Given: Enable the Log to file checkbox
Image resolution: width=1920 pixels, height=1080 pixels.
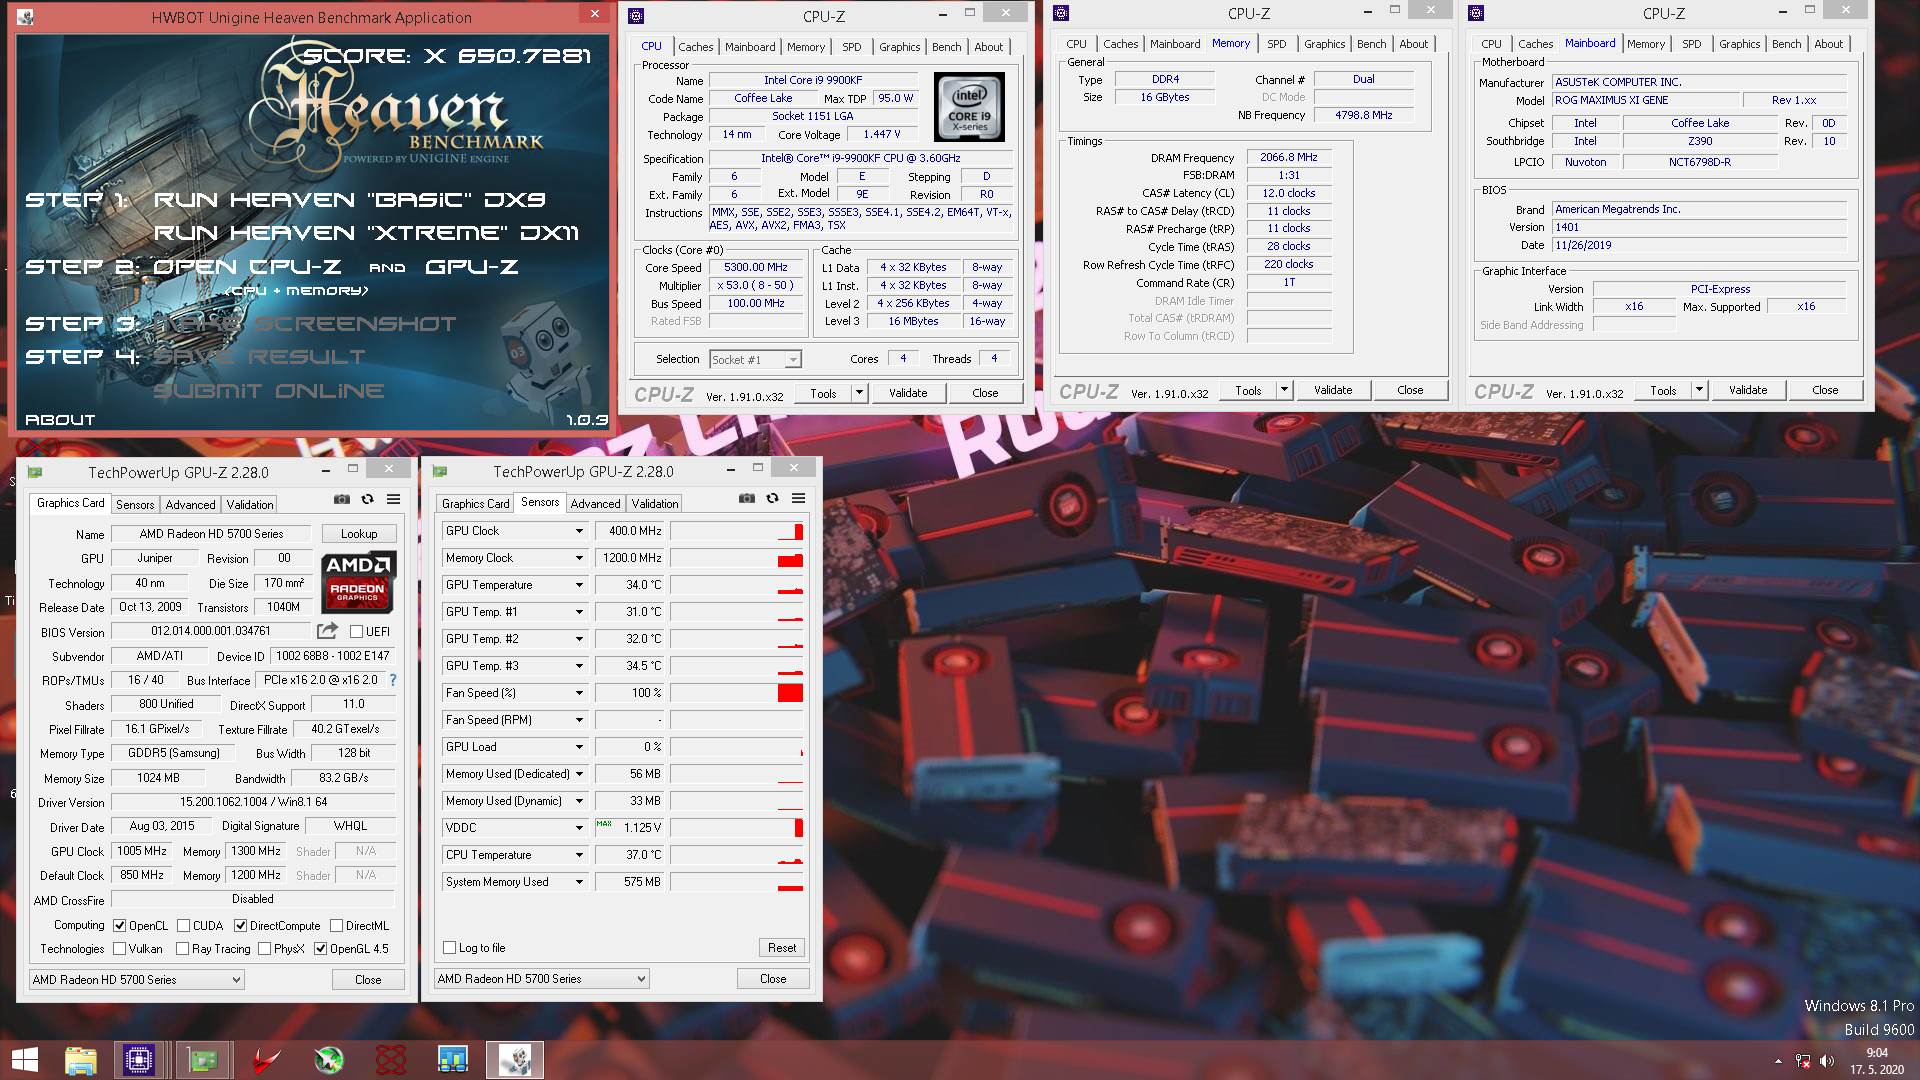Looking at the screenshot, I should (x=450, y=948).
